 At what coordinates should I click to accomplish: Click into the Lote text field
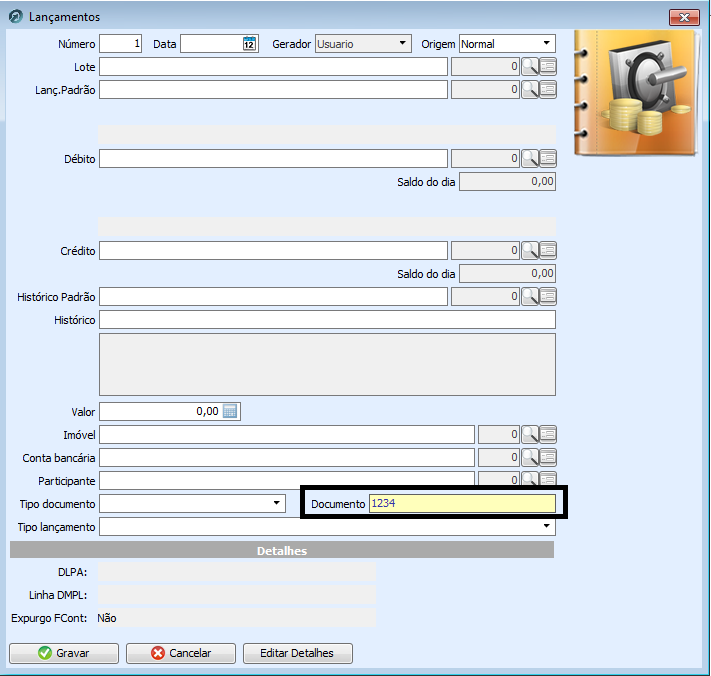pos(273,67)
